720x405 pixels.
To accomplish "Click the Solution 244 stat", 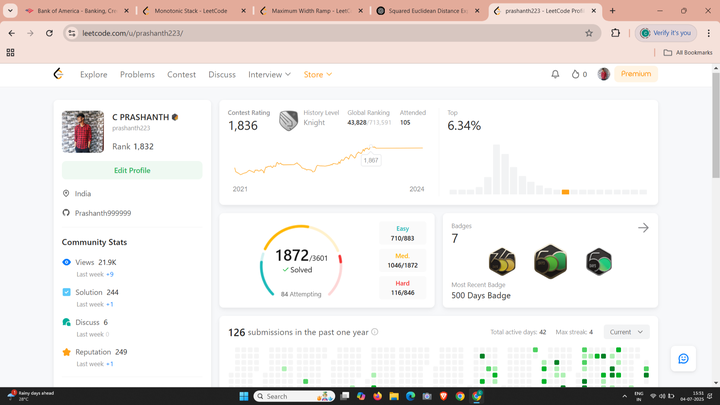I will (x=90, y=292).
